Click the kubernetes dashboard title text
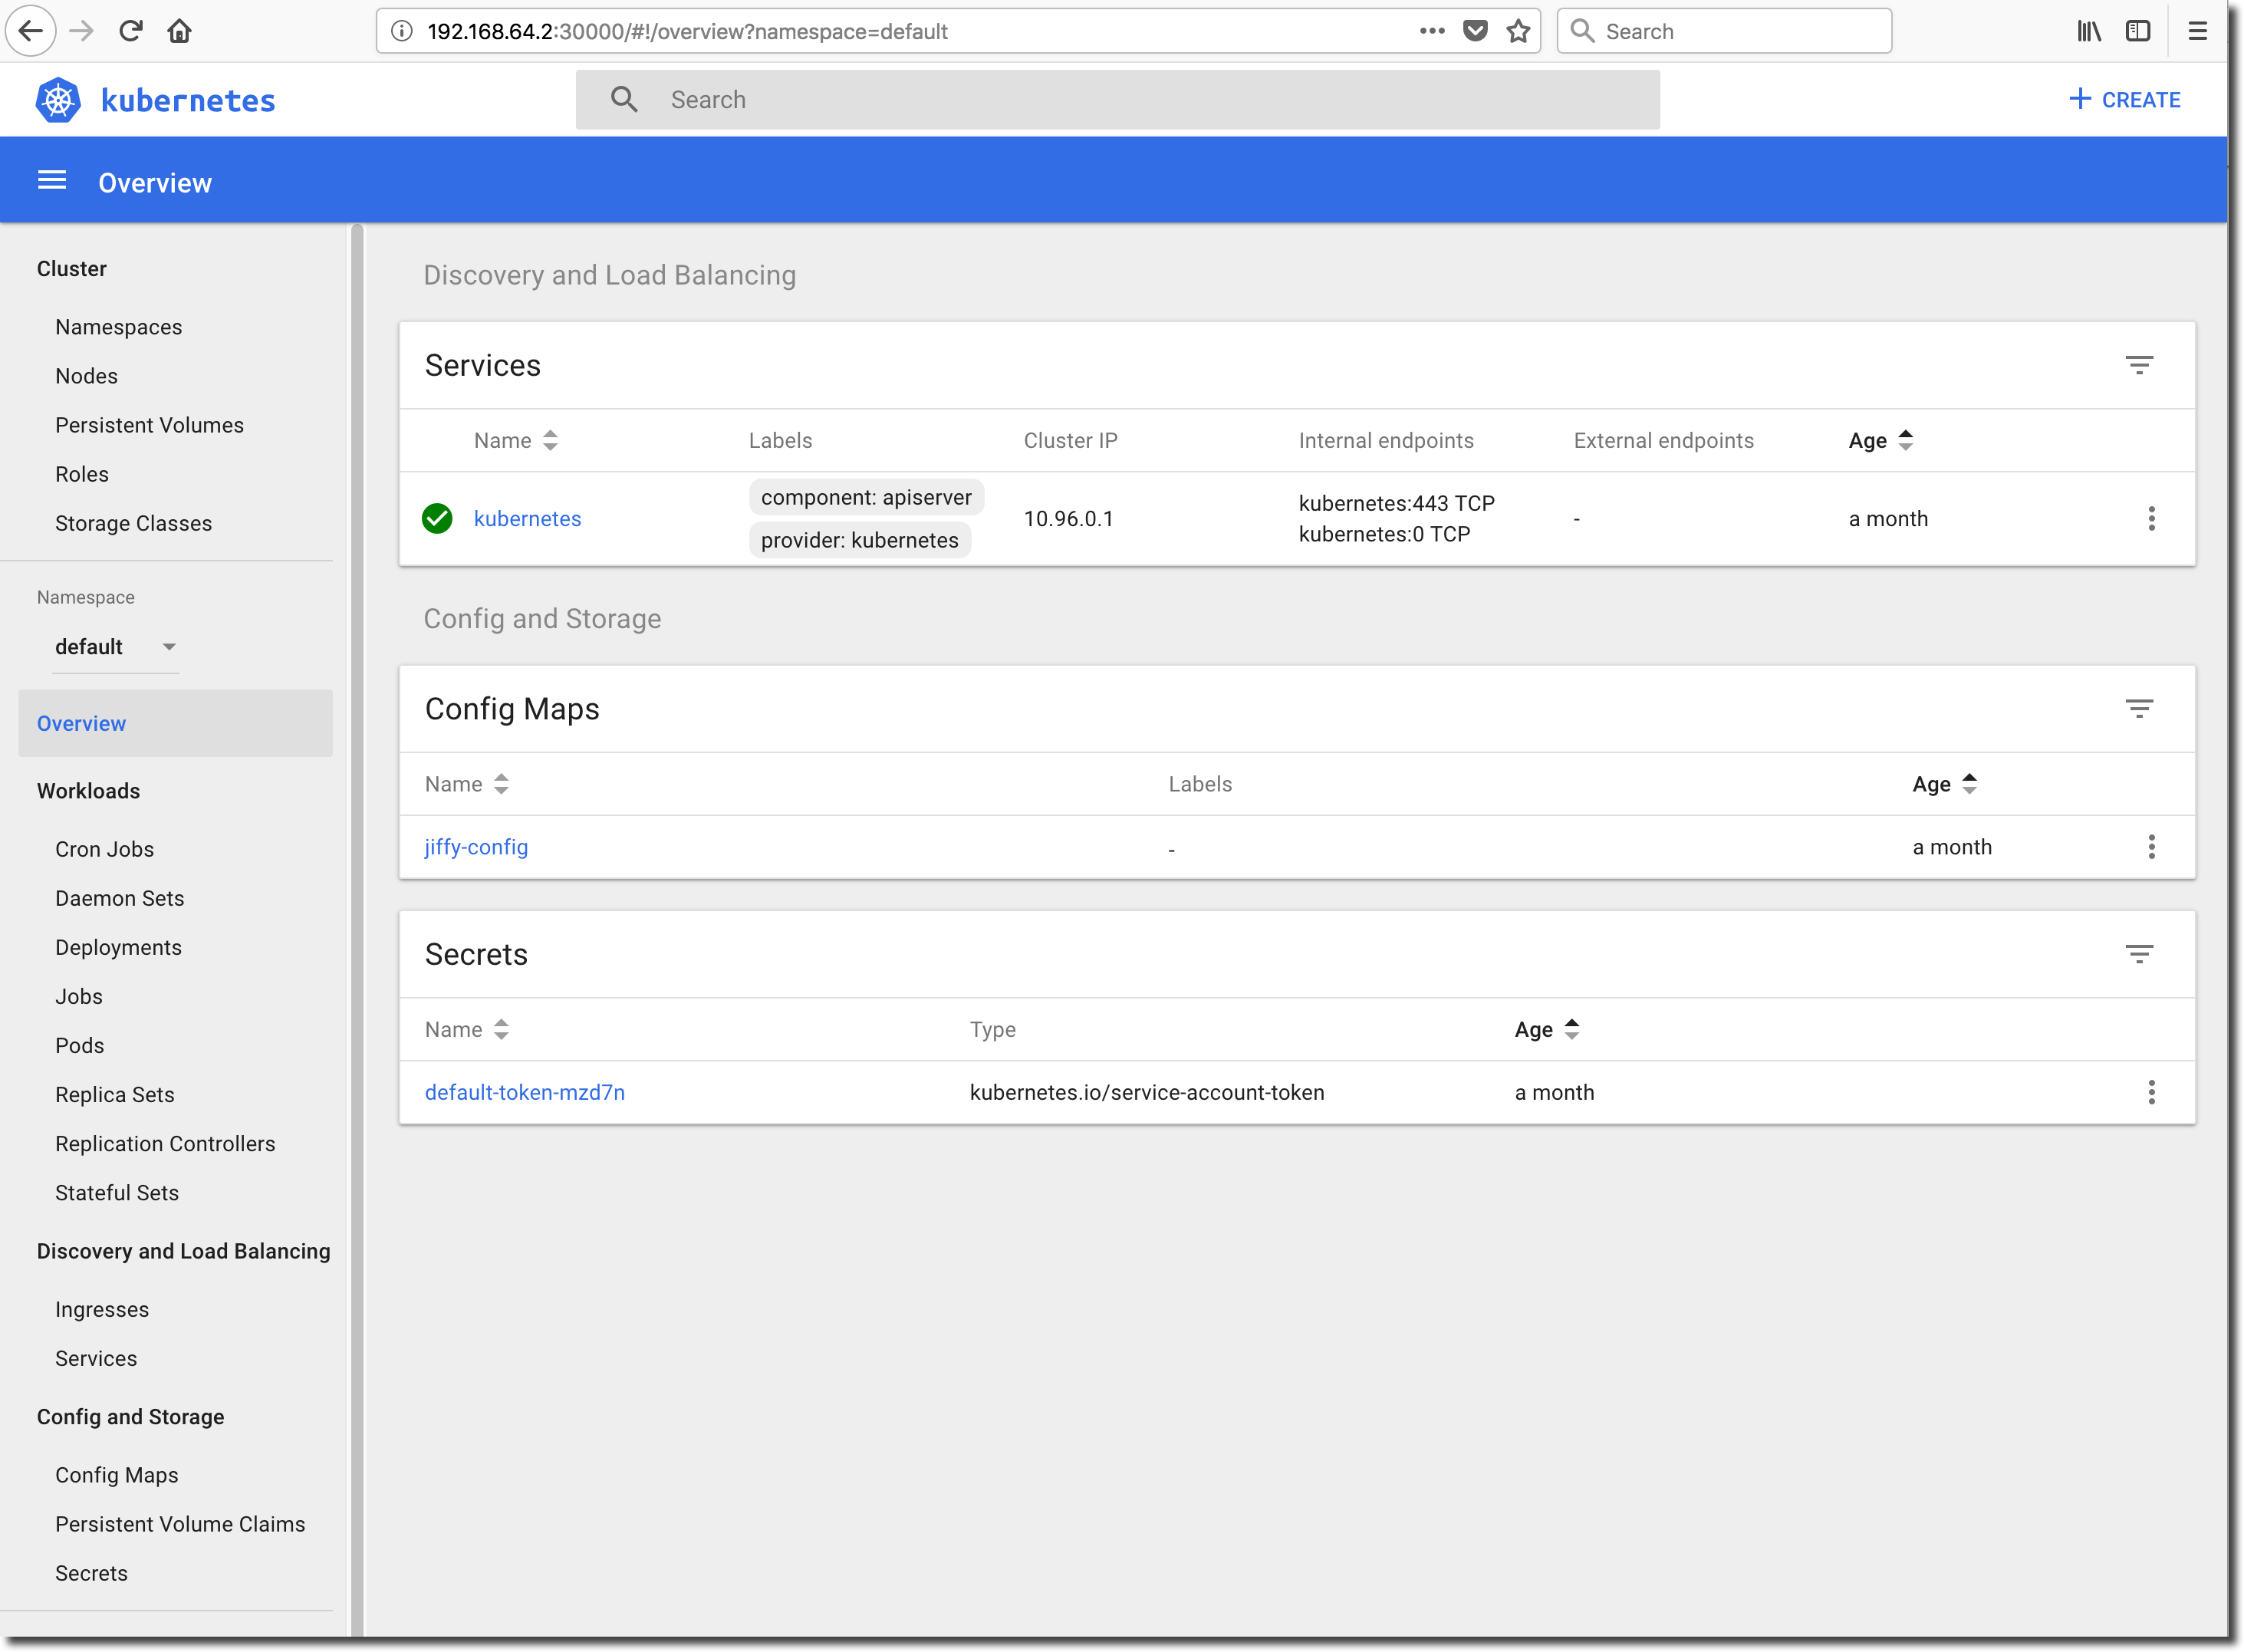This screenshot has height=1652, width=2244. pos(188,100)
